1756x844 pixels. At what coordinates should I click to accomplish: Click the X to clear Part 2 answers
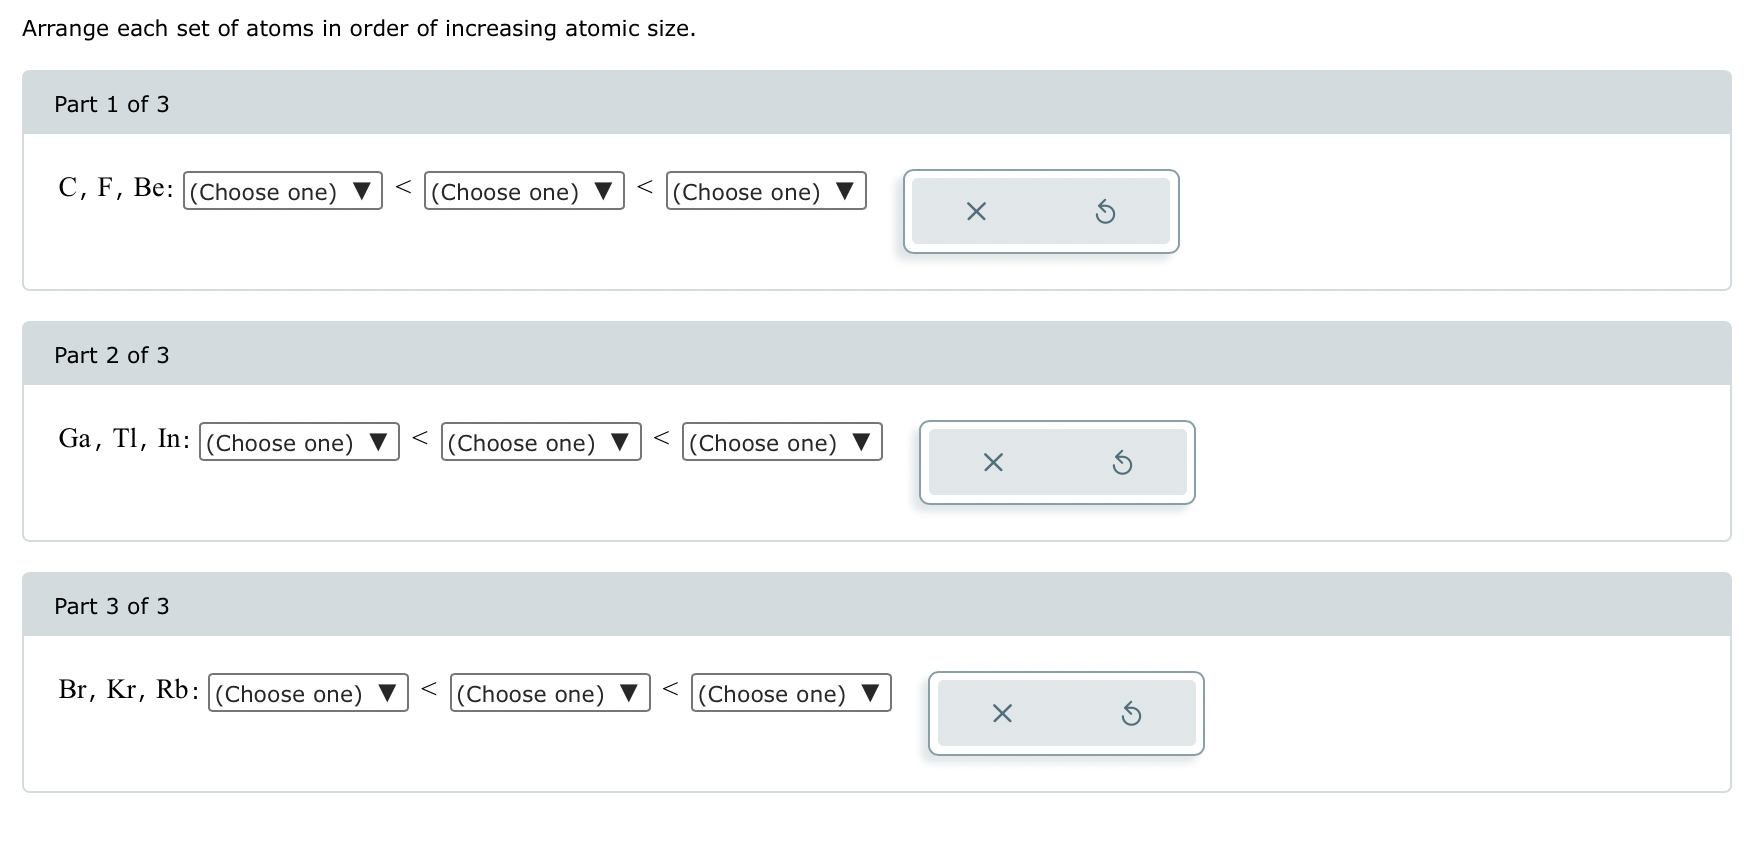coord(991,462)
